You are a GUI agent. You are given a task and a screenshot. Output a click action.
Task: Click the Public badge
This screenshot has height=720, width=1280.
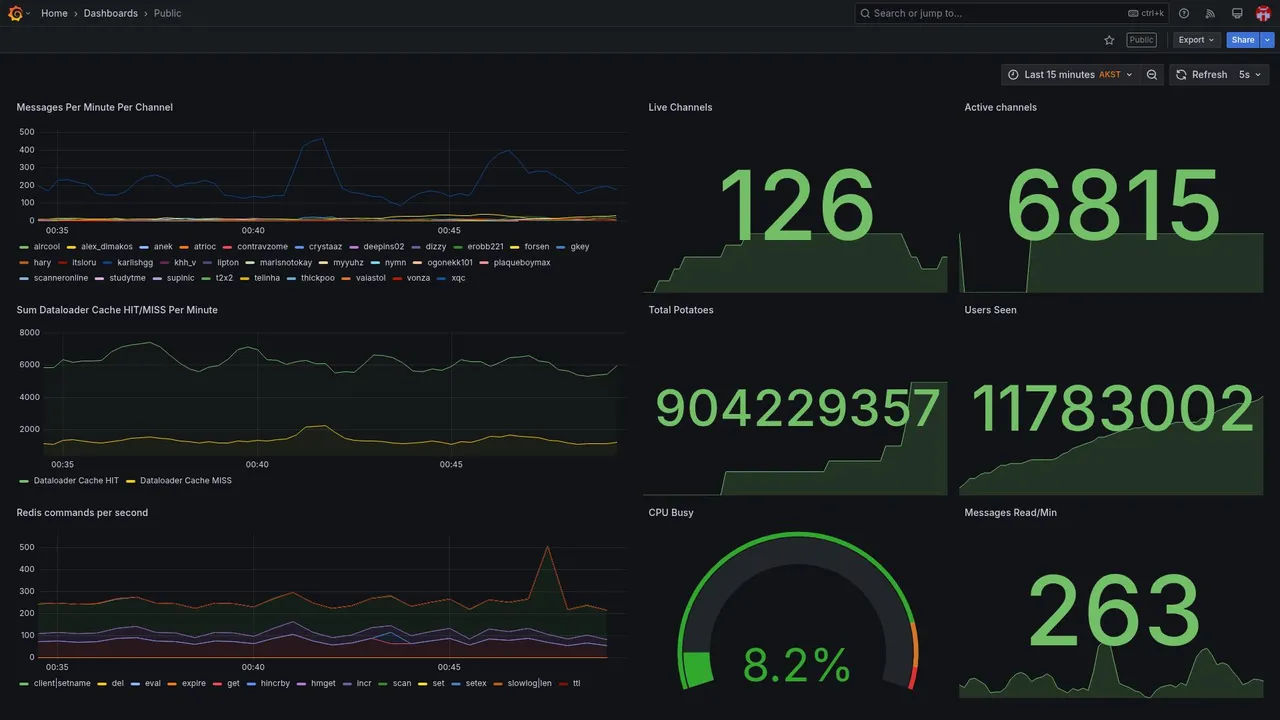(1141, 40)
